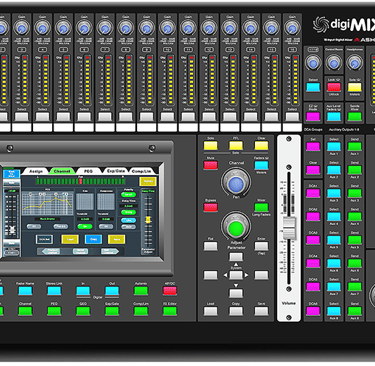Click the down arrow navigation button

pyautogui.click(x=236, y=293)
